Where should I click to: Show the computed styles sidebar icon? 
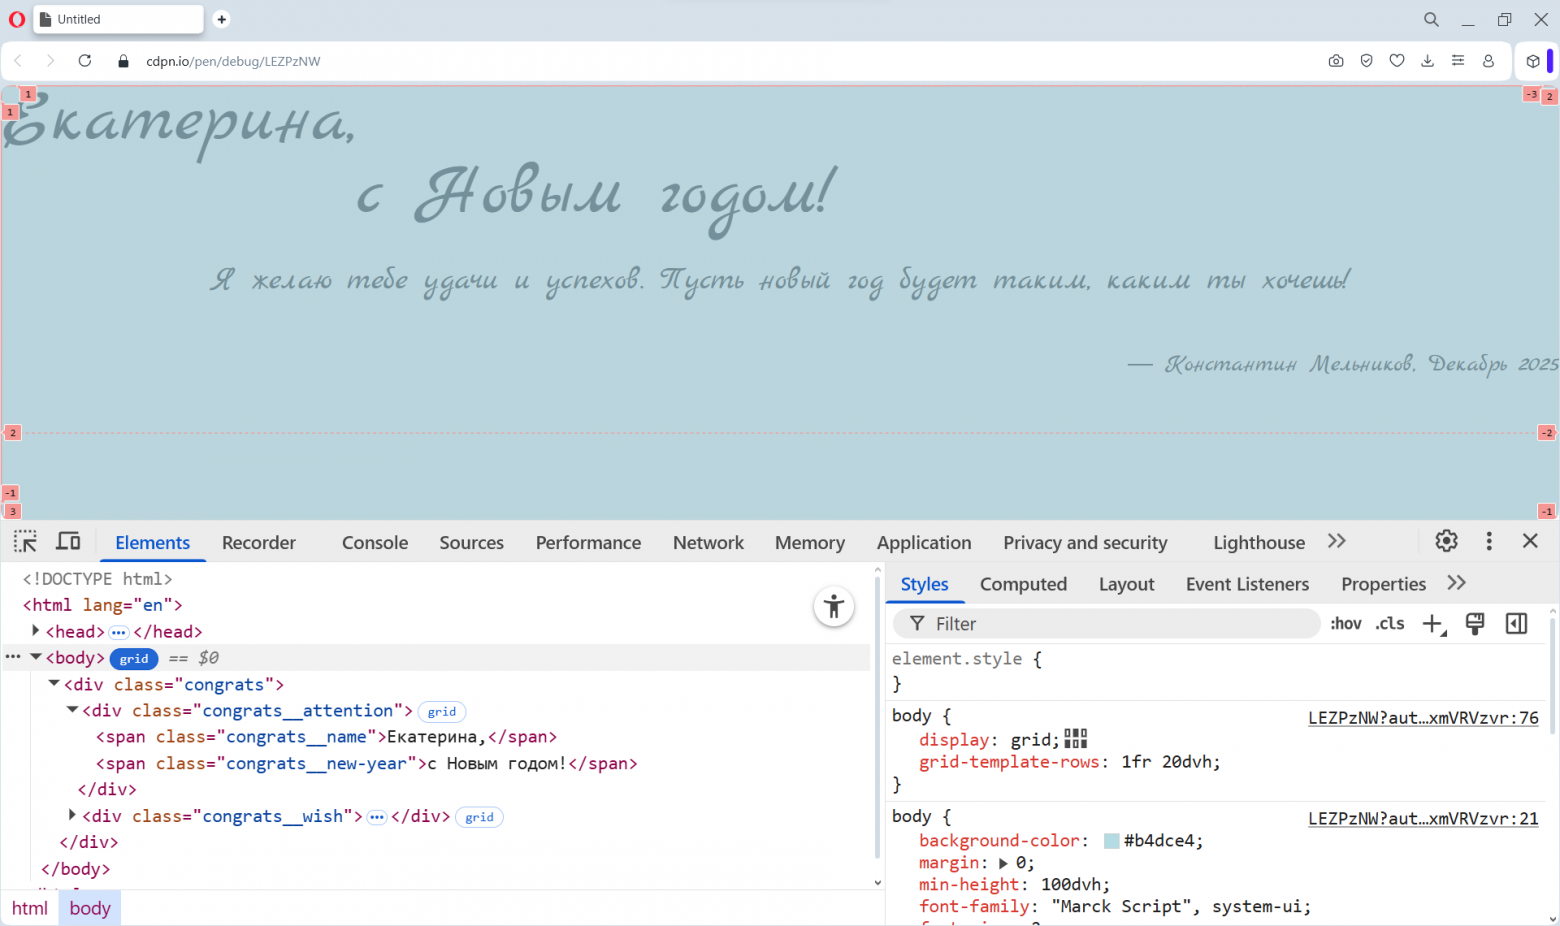pos(1516,624)
